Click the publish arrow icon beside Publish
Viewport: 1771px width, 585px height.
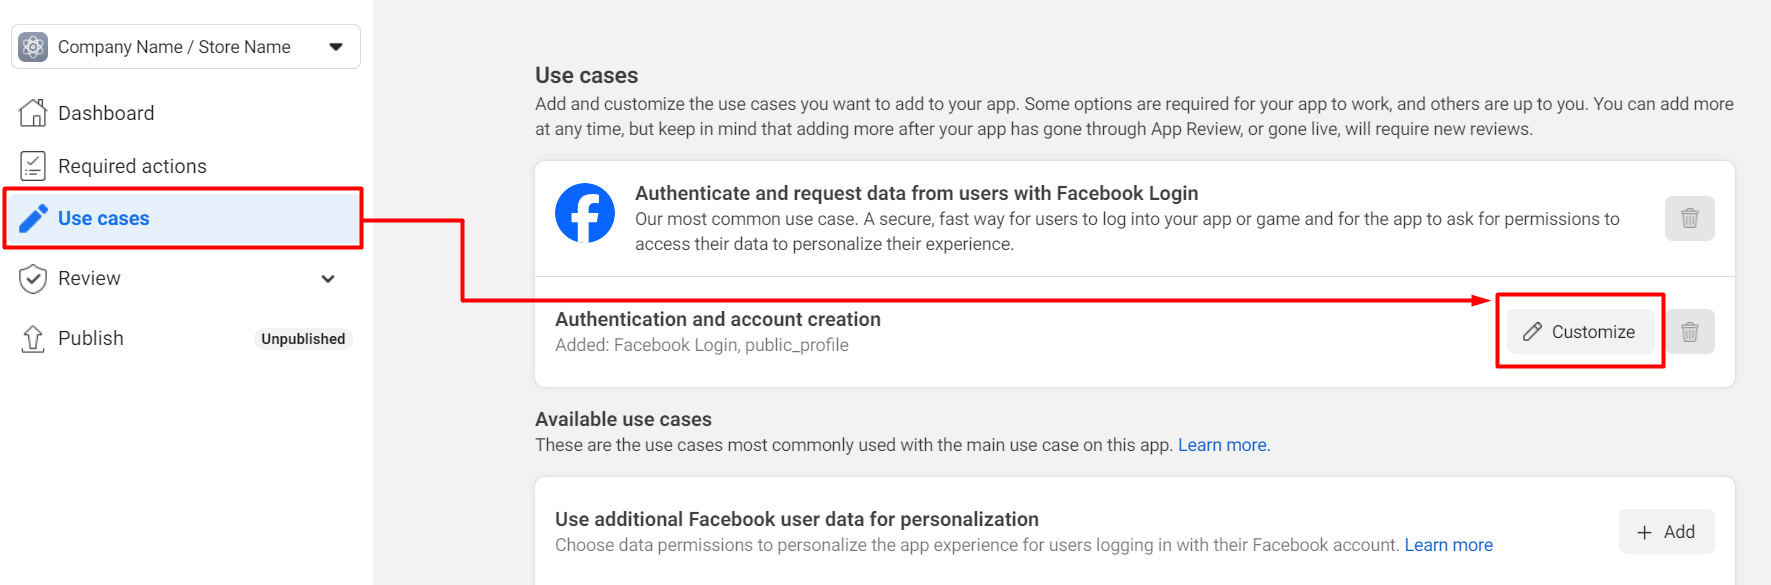click(x=33, y=338)
